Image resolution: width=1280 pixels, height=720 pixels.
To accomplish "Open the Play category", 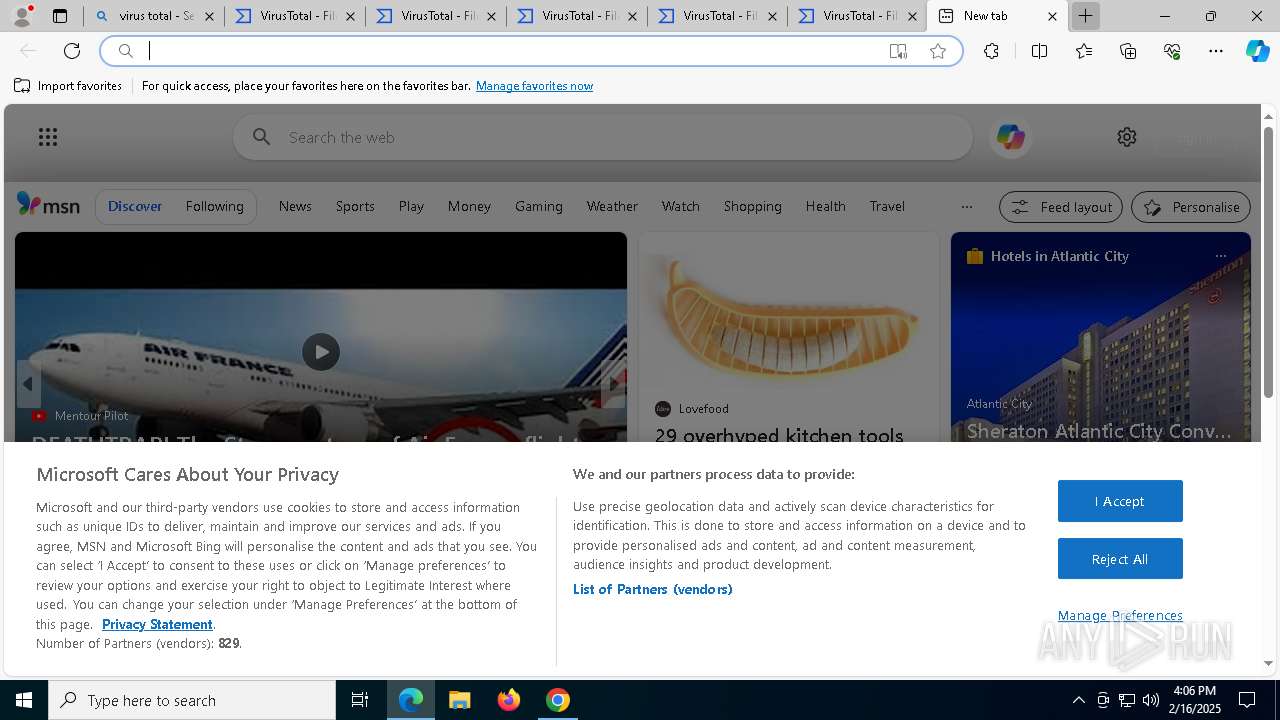I will click(x=411, y=206).
